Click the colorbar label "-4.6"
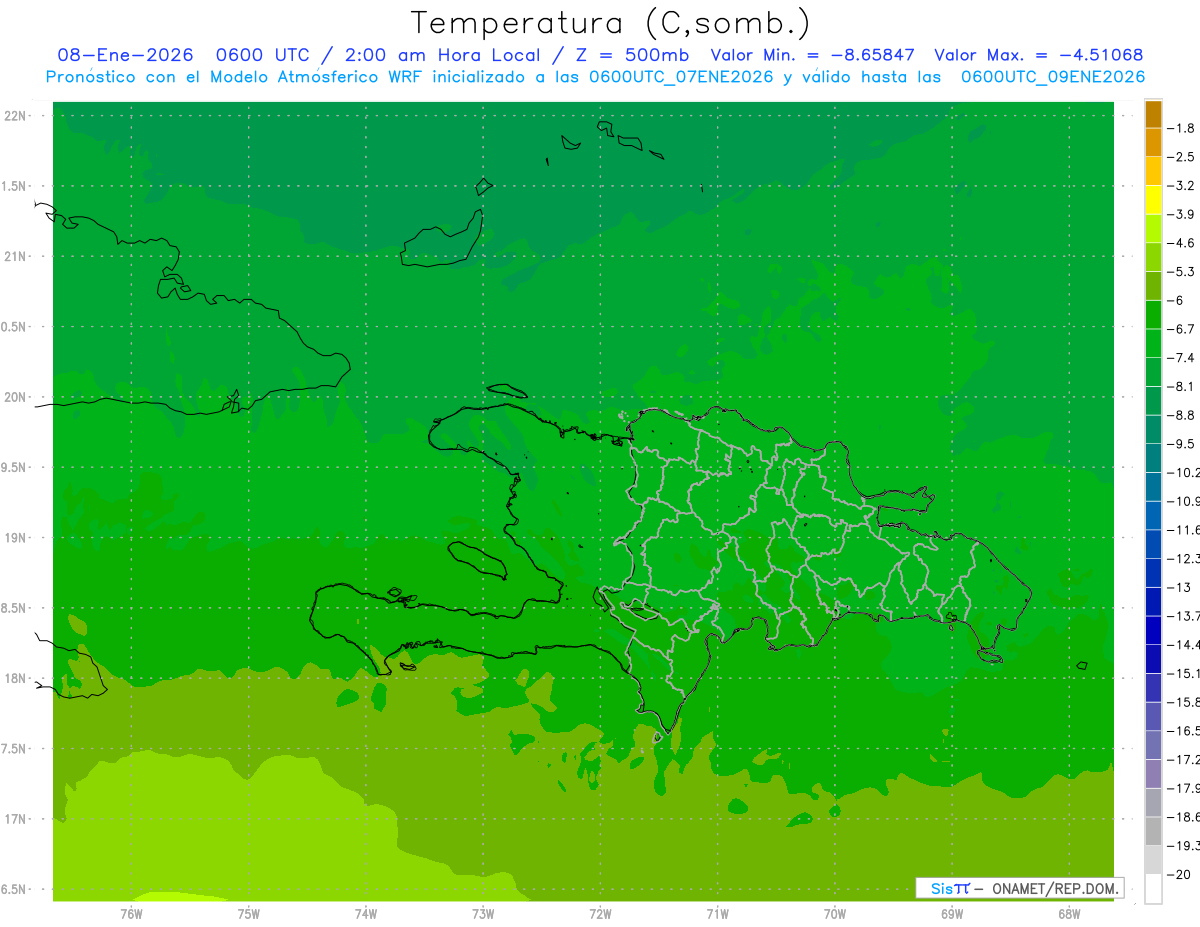Viewport: 1200px width, 927px height. pyautogui.click(x=1182, y=243)
